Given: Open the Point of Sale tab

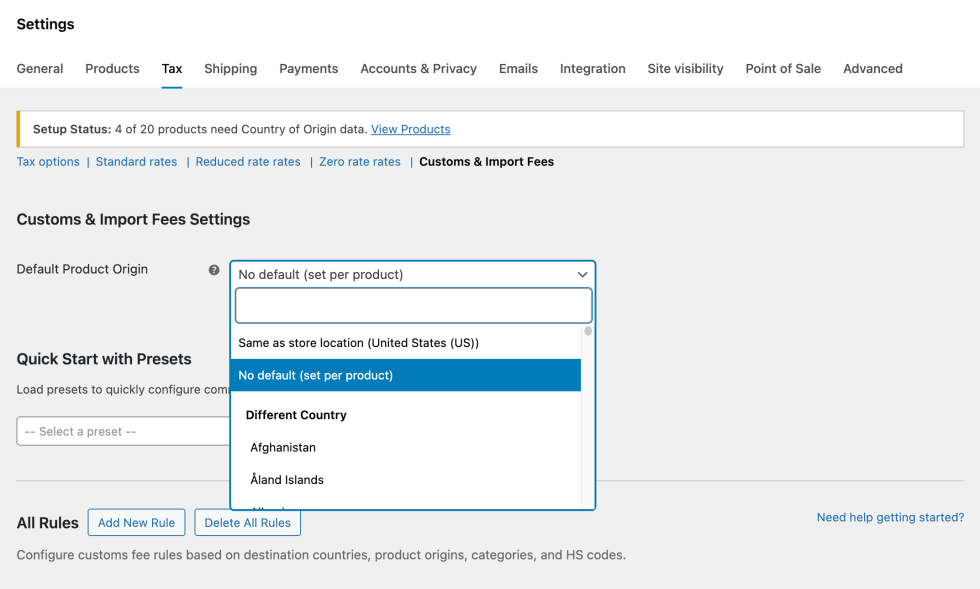Looking at the screenshot, I should [x=783, y=69].
